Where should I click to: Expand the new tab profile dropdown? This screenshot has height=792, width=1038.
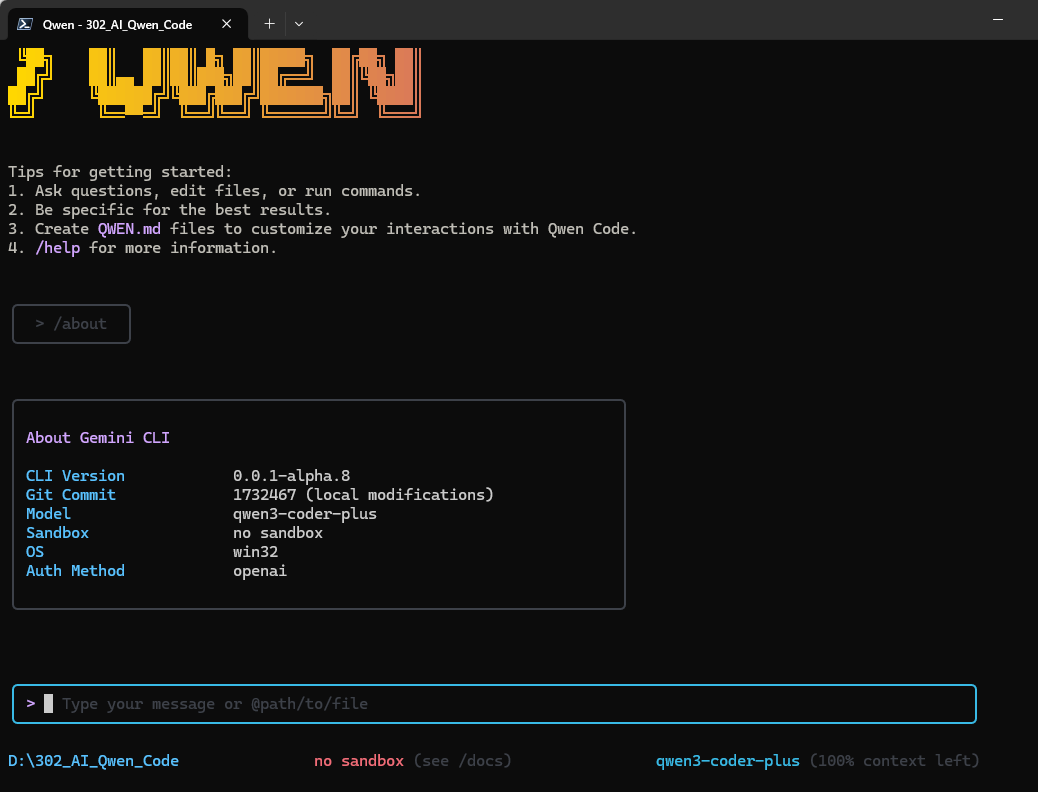click(x=299, y=24)
